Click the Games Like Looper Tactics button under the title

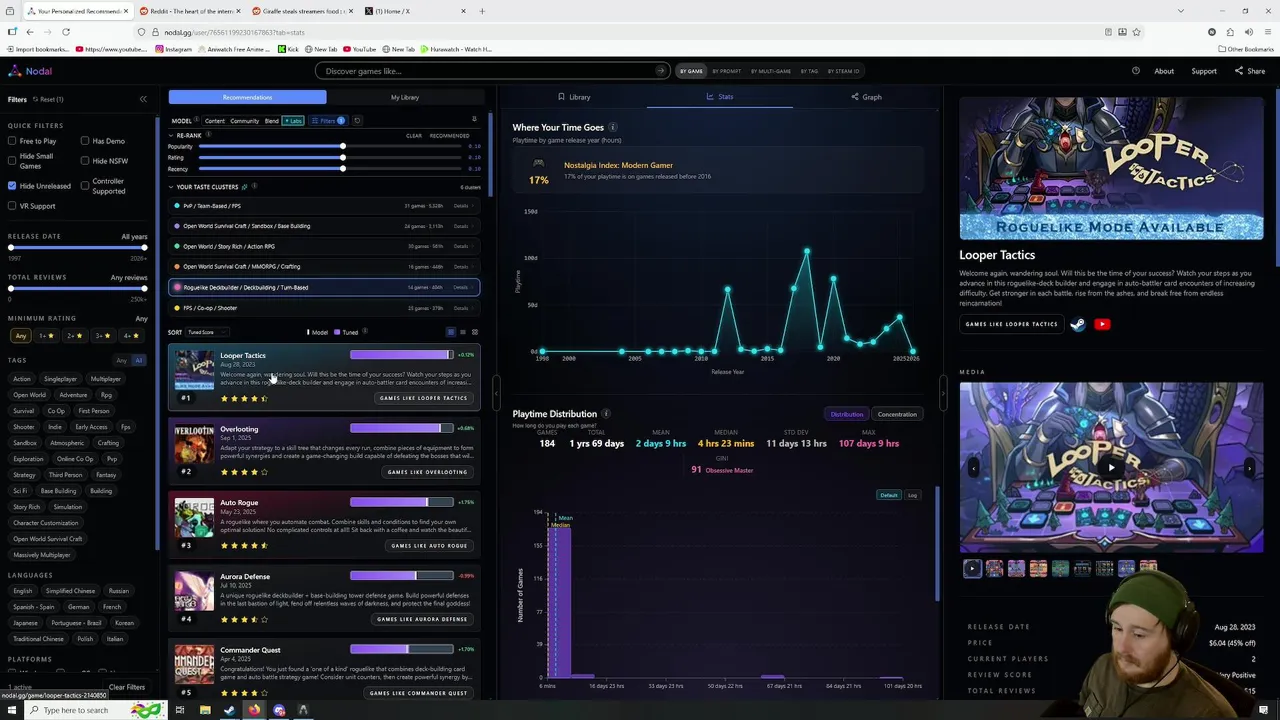tap(1011, 324)
